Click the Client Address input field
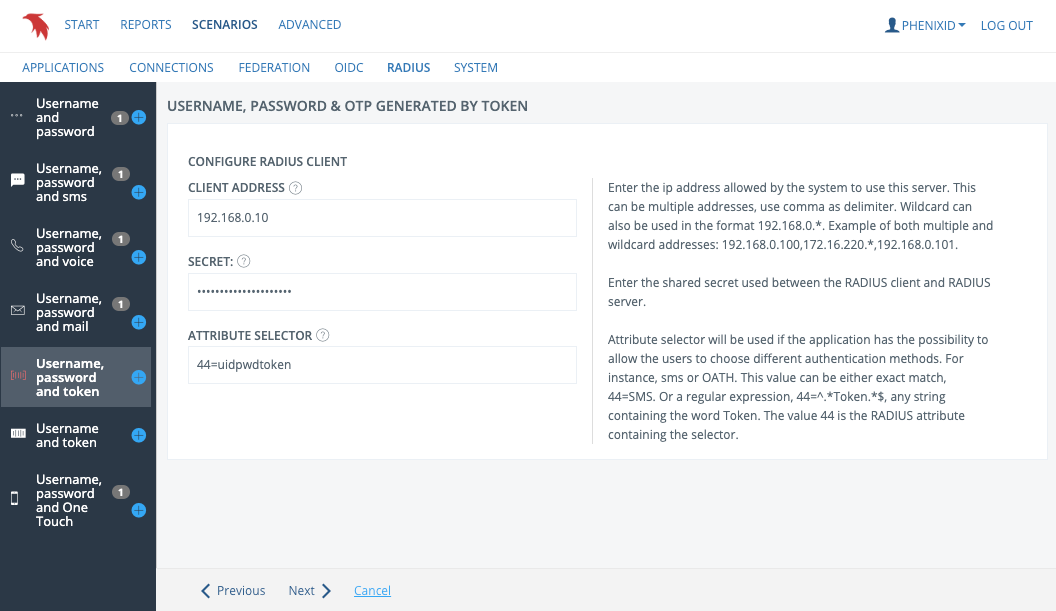 pos(382,218)
